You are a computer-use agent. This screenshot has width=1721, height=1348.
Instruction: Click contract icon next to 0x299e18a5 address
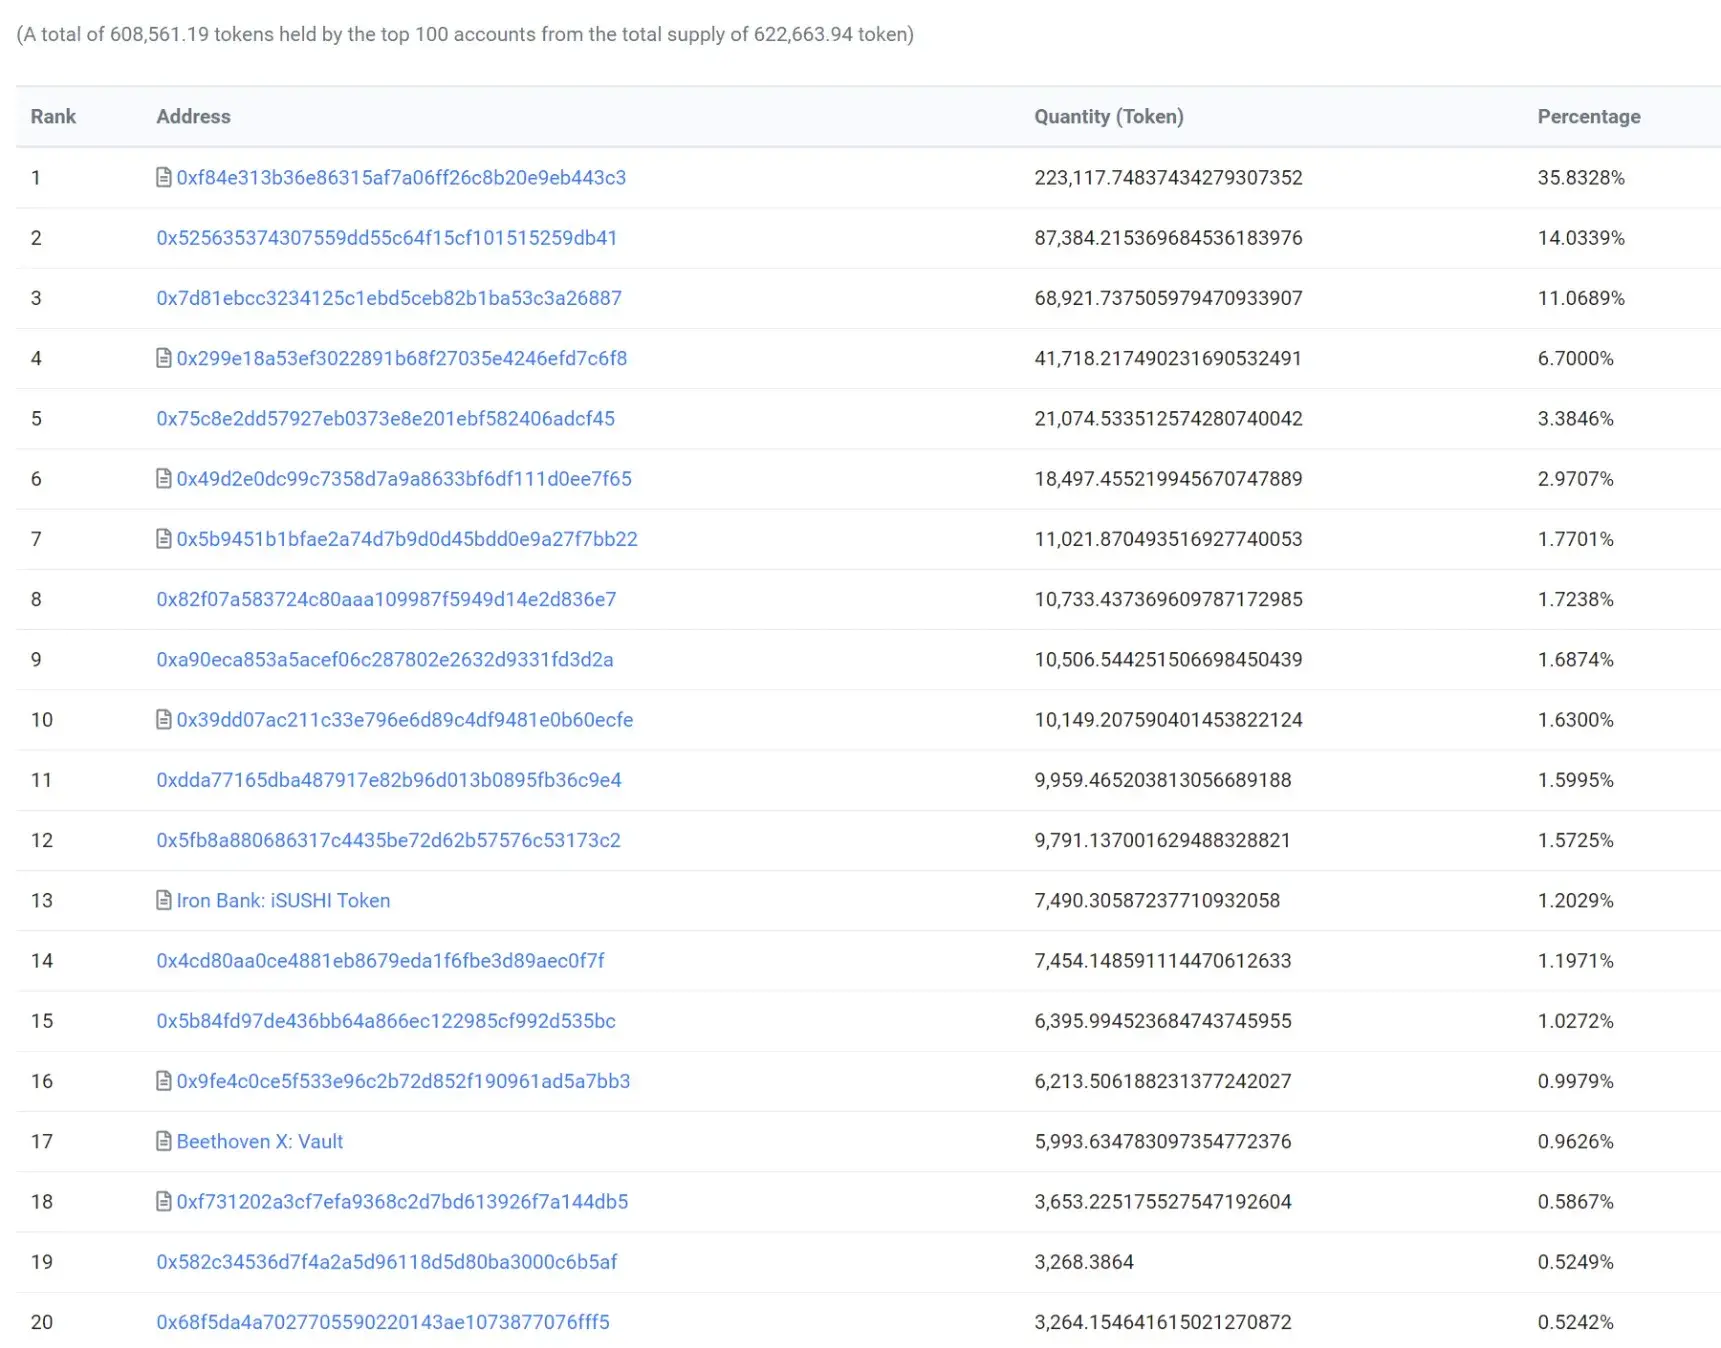click(164, 358)
